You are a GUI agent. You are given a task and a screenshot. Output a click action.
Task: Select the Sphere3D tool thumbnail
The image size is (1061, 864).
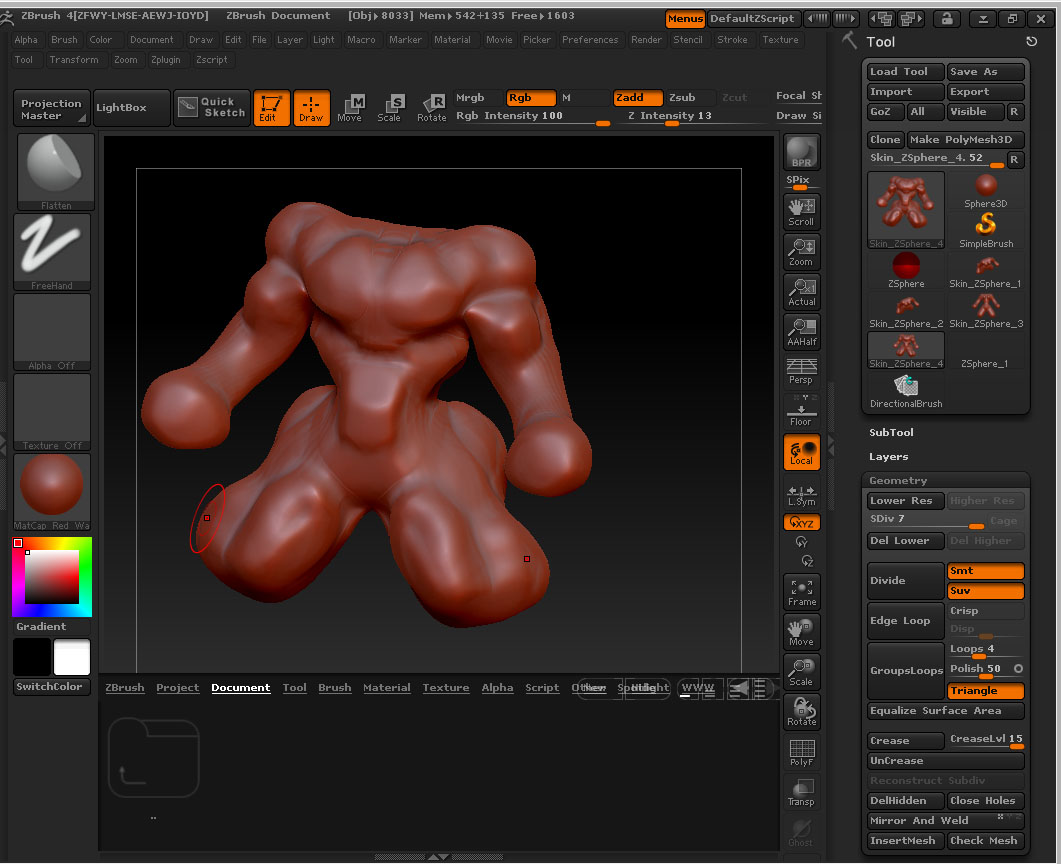point(986,191)
